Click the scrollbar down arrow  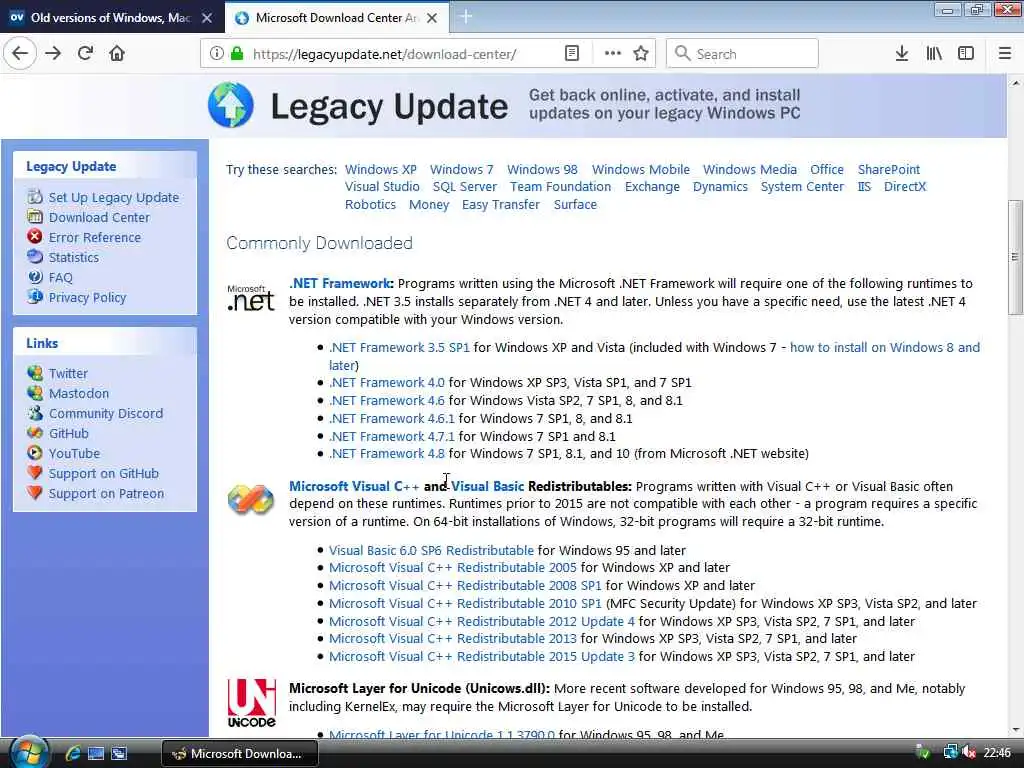[x=1016, y=729]
